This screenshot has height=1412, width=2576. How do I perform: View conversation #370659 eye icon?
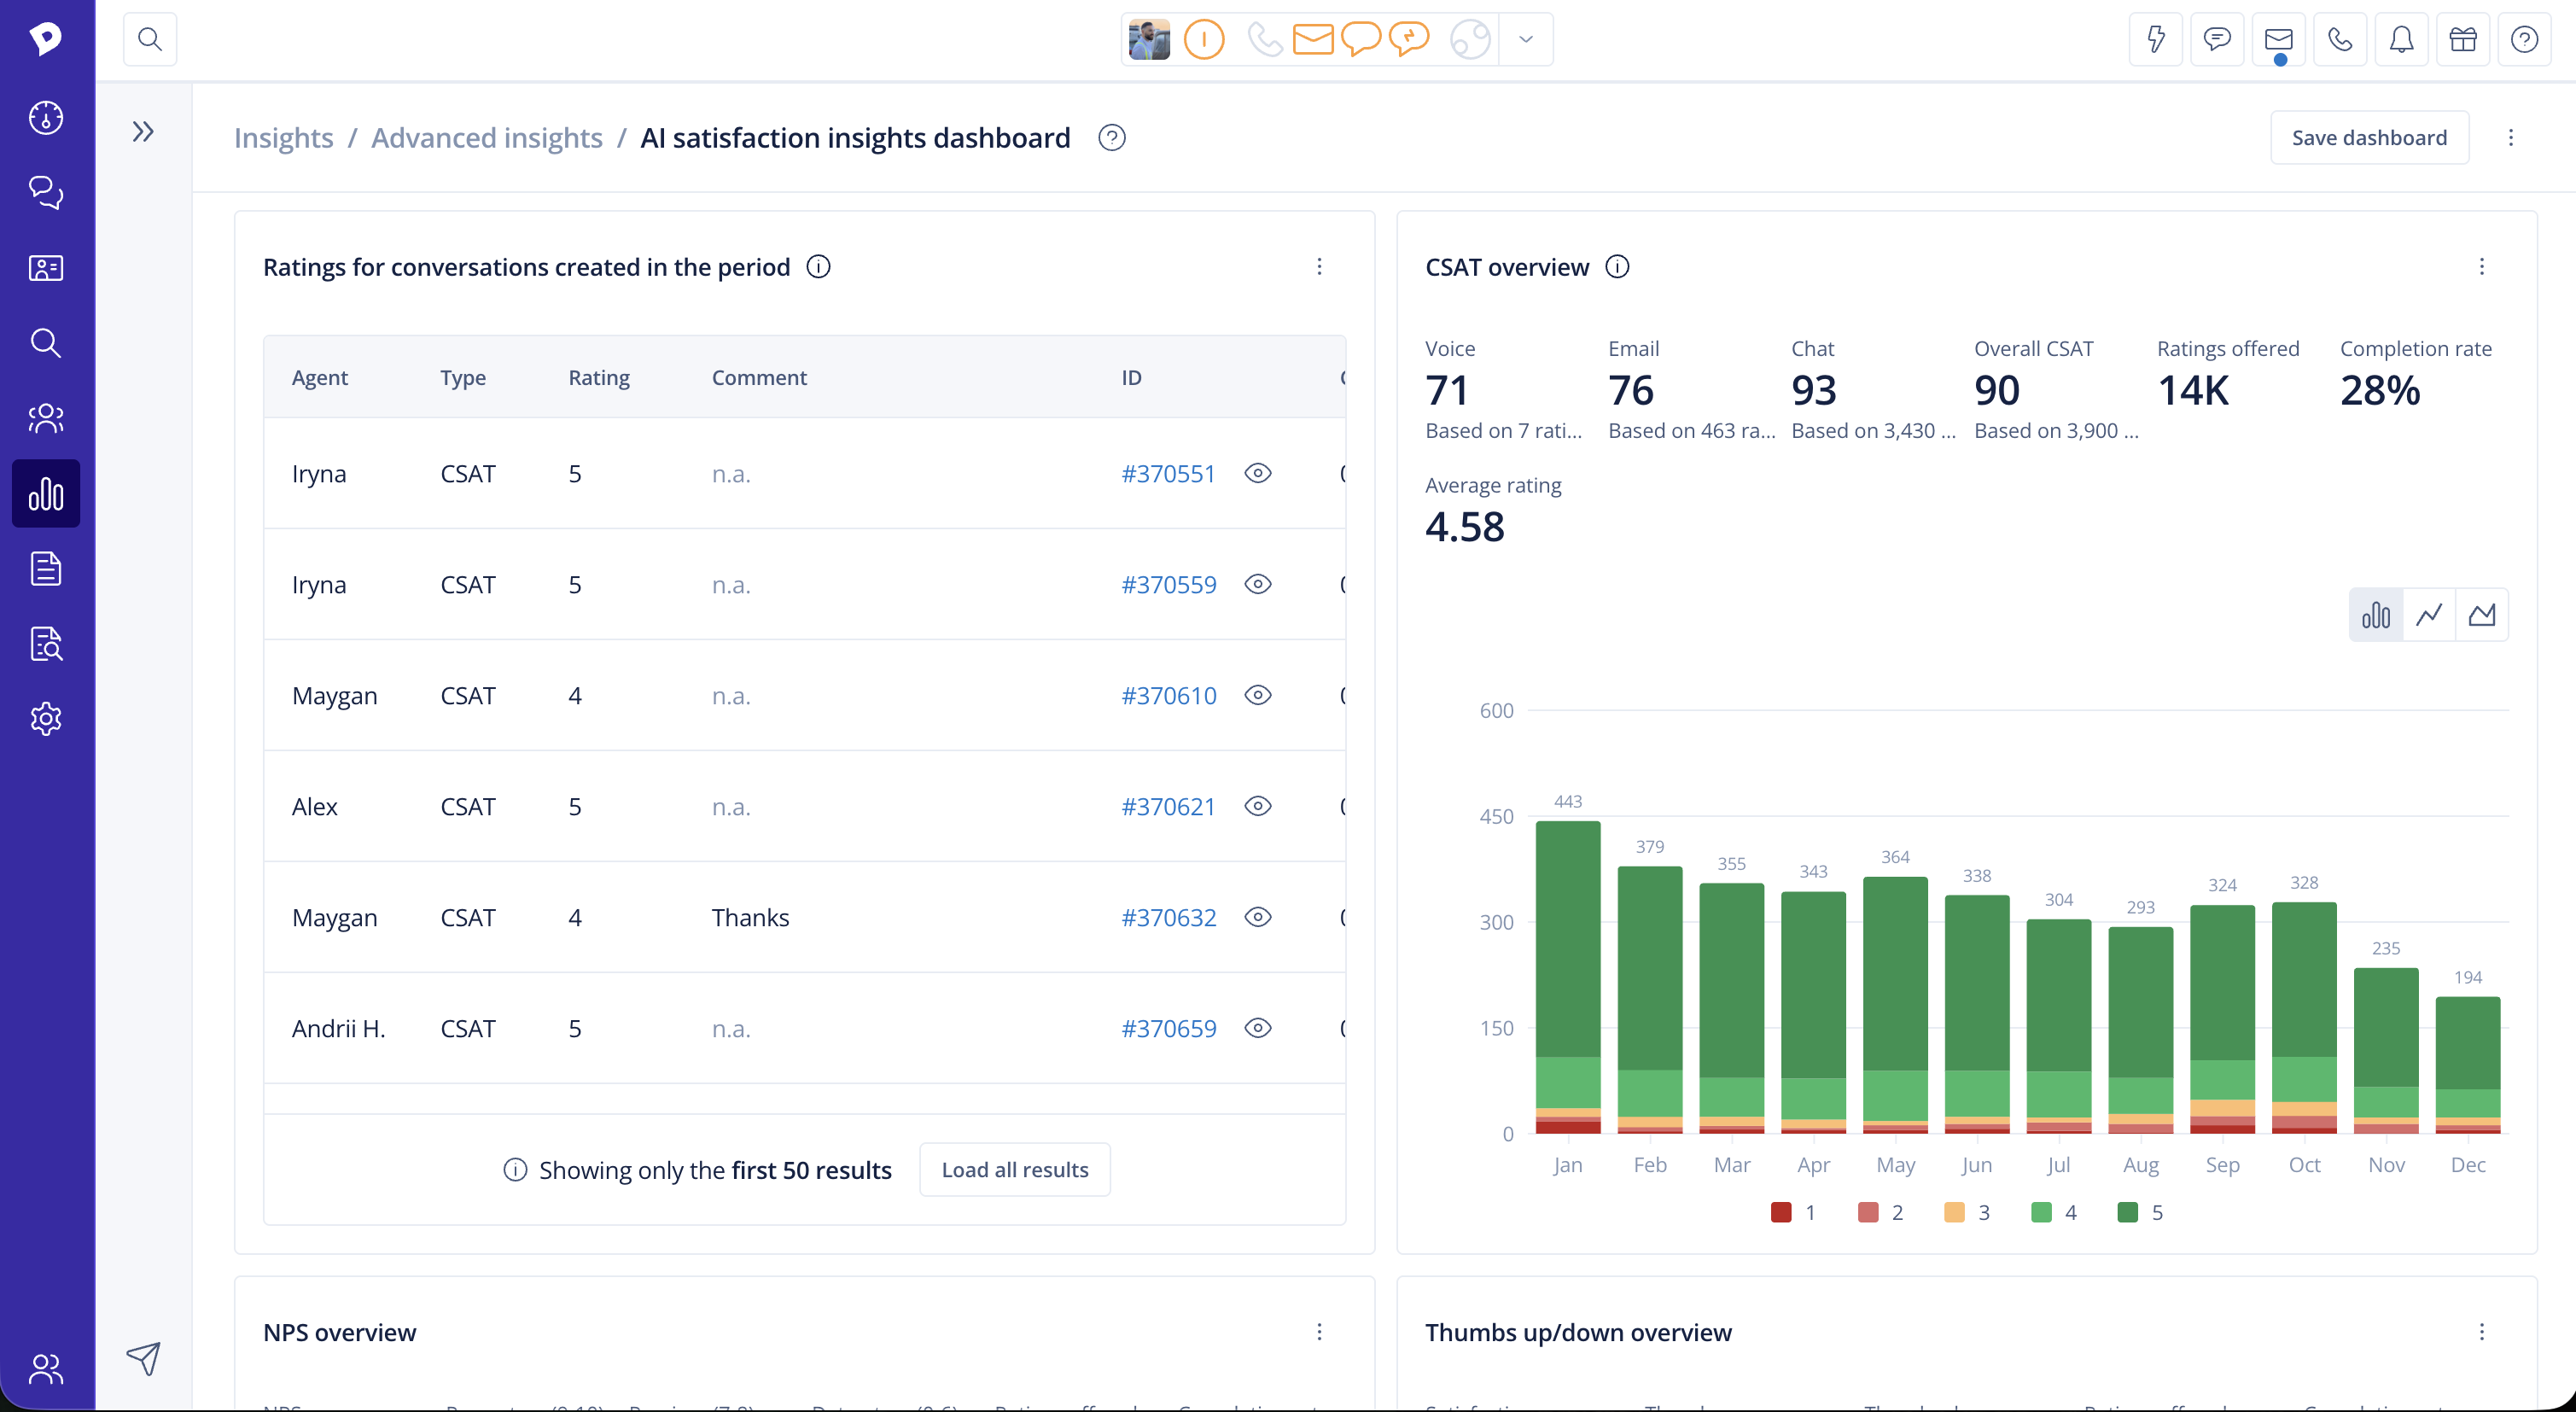click(x=1258, y=1028)
